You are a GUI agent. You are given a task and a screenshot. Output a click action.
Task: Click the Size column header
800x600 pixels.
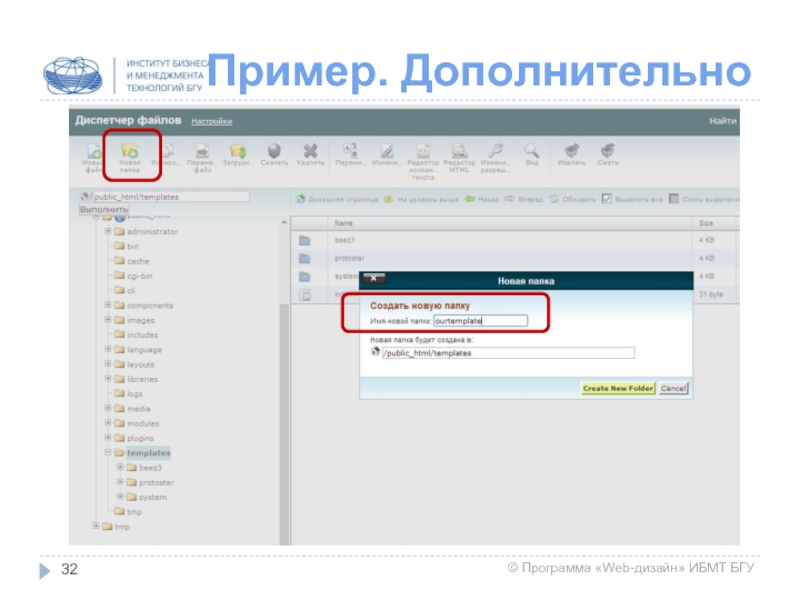pyautogui.click(x=706, y=223)
